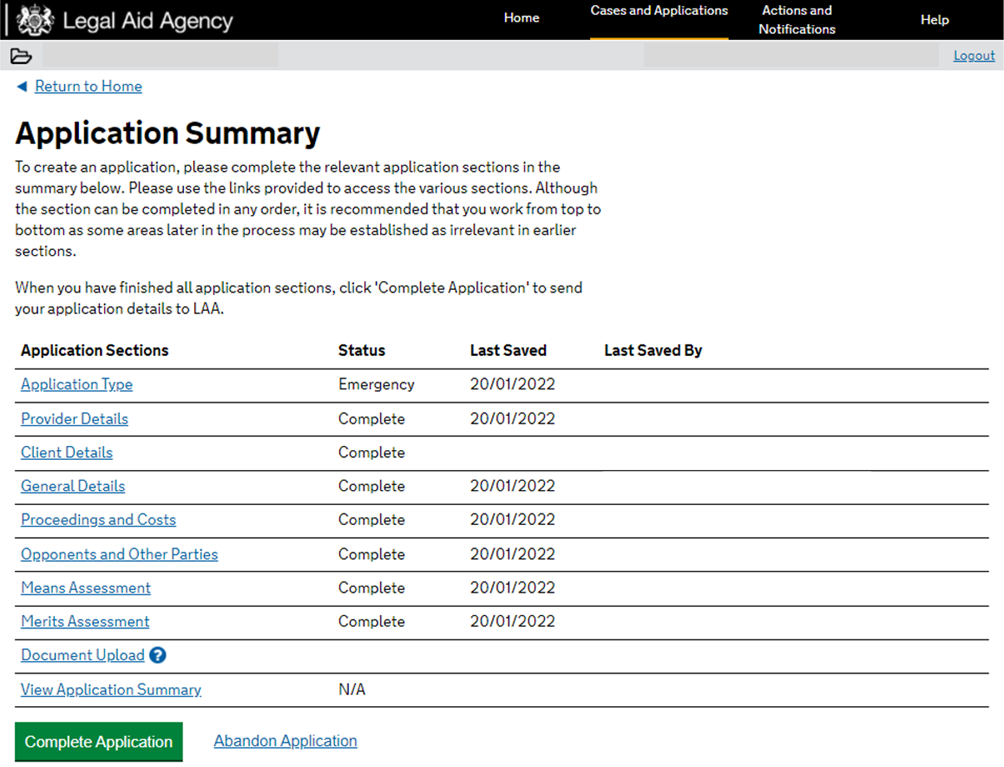Open the Client Details section
The image size is (1004, 767).
[67, 453]
